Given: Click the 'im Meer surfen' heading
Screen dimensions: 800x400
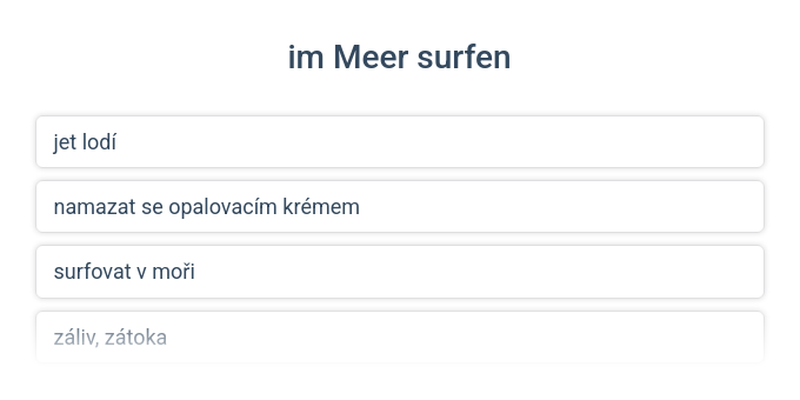Looking at the screenshot, I should coord(399,57).
